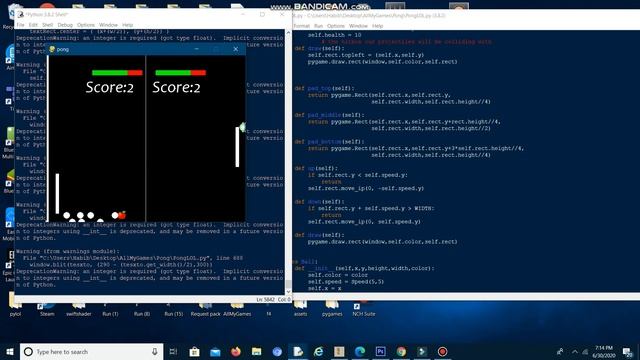This screenshot has width=640, height=360.
Task: Click the red apple item in pong
Action: [x=122, y=215]
